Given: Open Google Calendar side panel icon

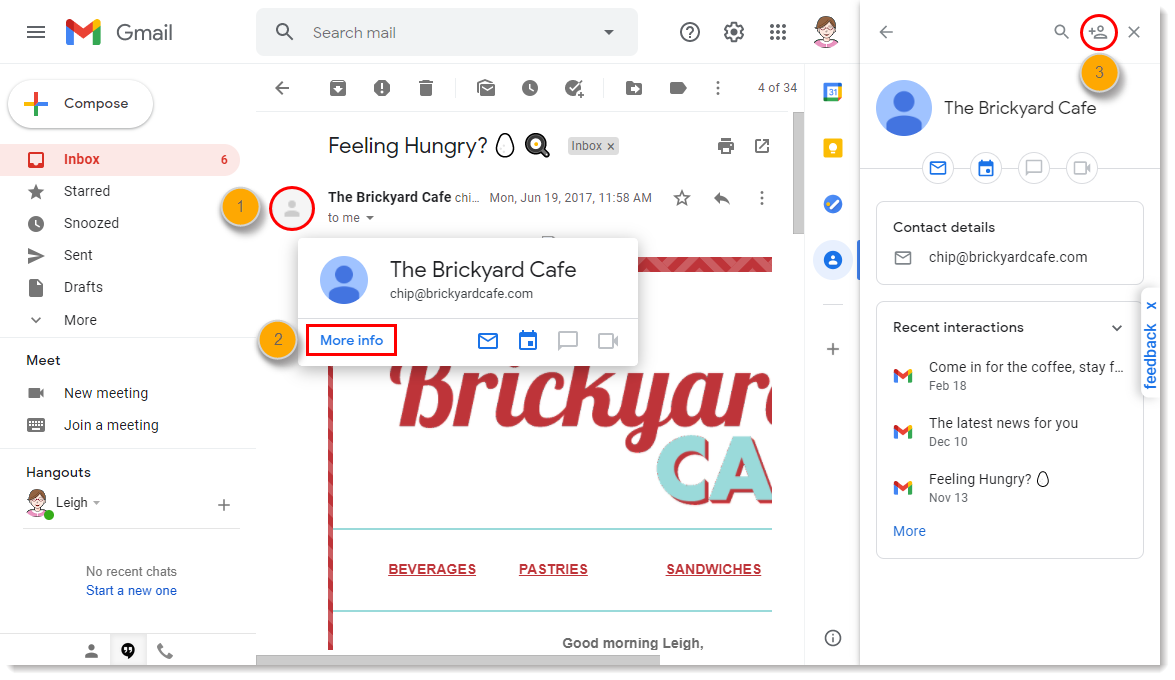Looking at the screenshot, I should point(833,92).
